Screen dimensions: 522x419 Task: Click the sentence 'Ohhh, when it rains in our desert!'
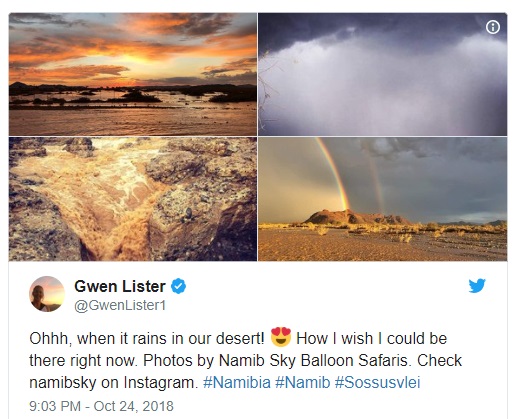coord(147,339)
